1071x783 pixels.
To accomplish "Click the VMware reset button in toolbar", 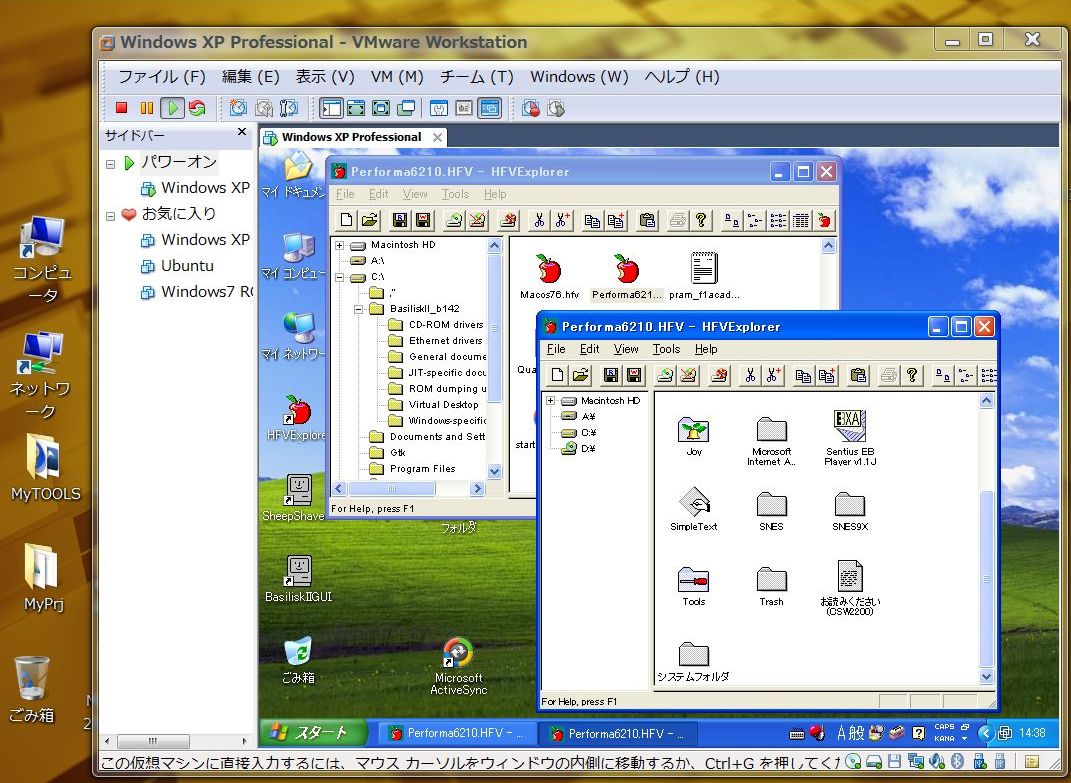I will point(197,108).
